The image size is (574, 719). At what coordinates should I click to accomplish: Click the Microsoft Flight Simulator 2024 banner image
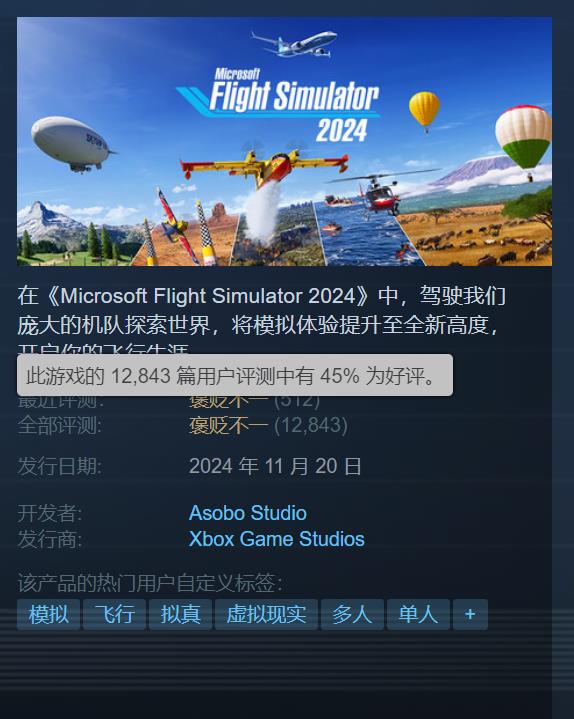(284, 141)
